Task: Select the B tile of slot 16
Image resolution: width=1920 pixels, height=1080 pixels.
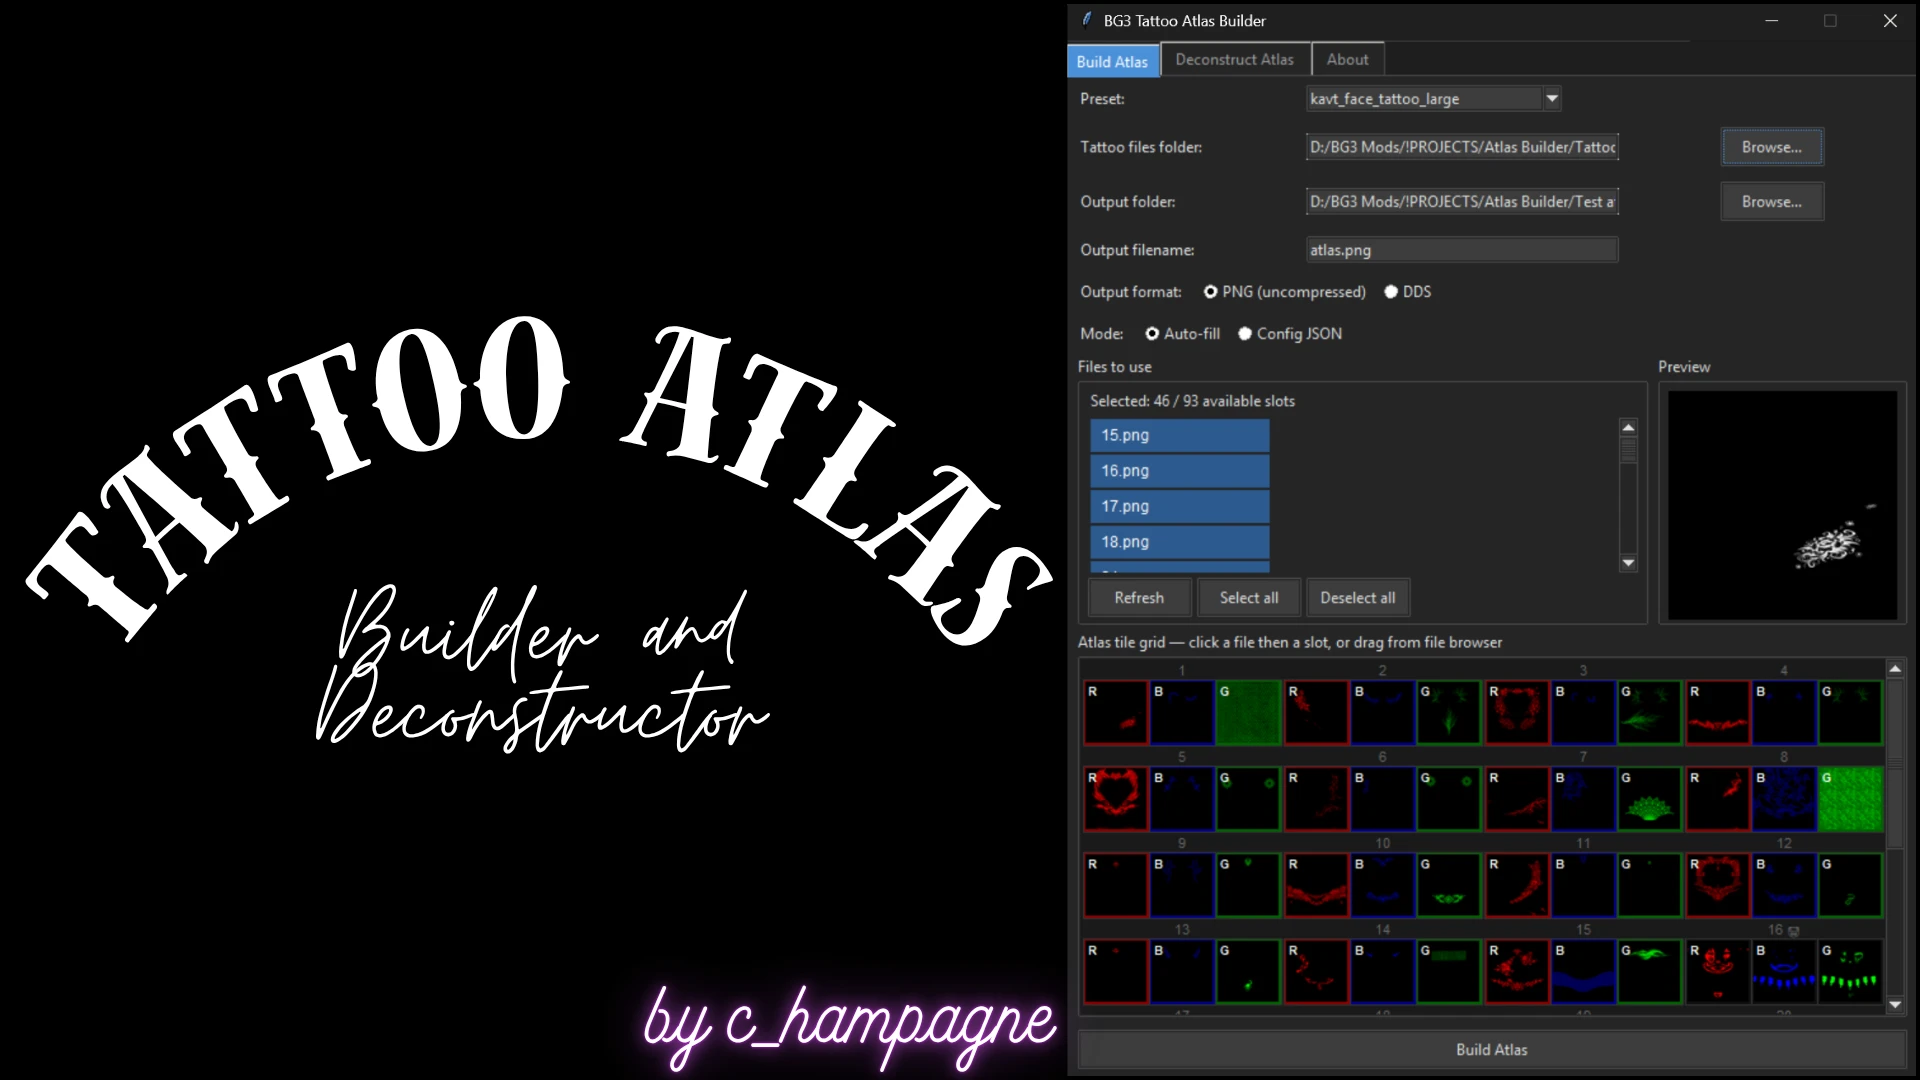Action: coord(1784,971)
